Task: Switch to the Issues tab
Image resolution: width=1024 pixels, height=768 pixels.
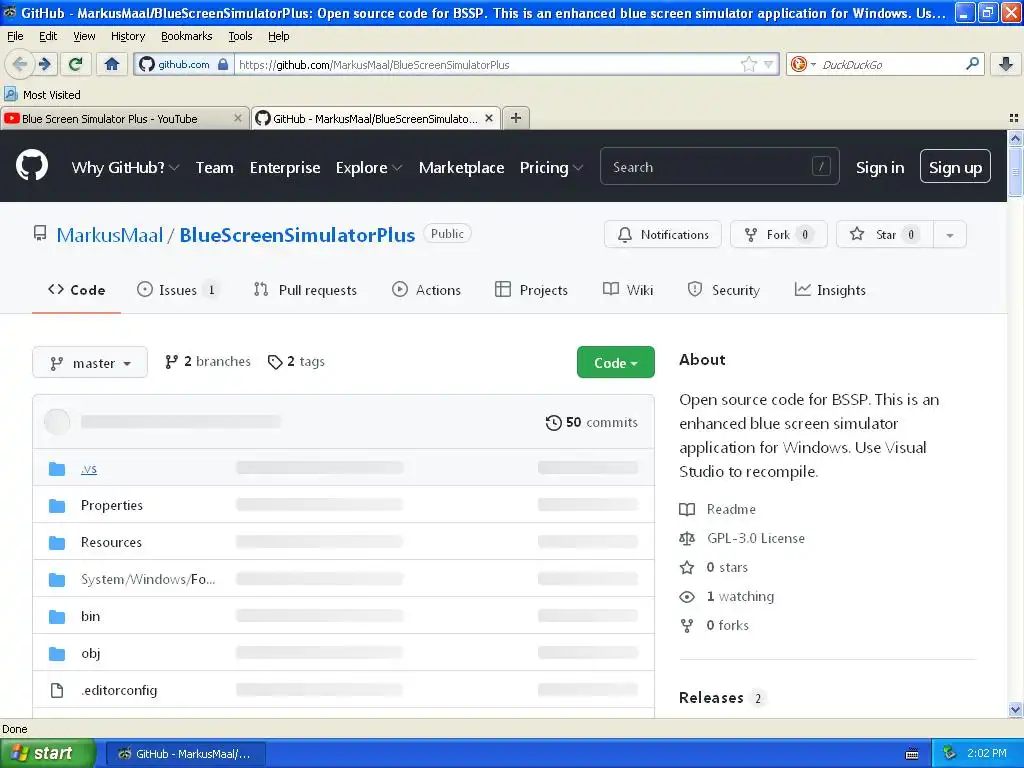Action: (178, 290)
